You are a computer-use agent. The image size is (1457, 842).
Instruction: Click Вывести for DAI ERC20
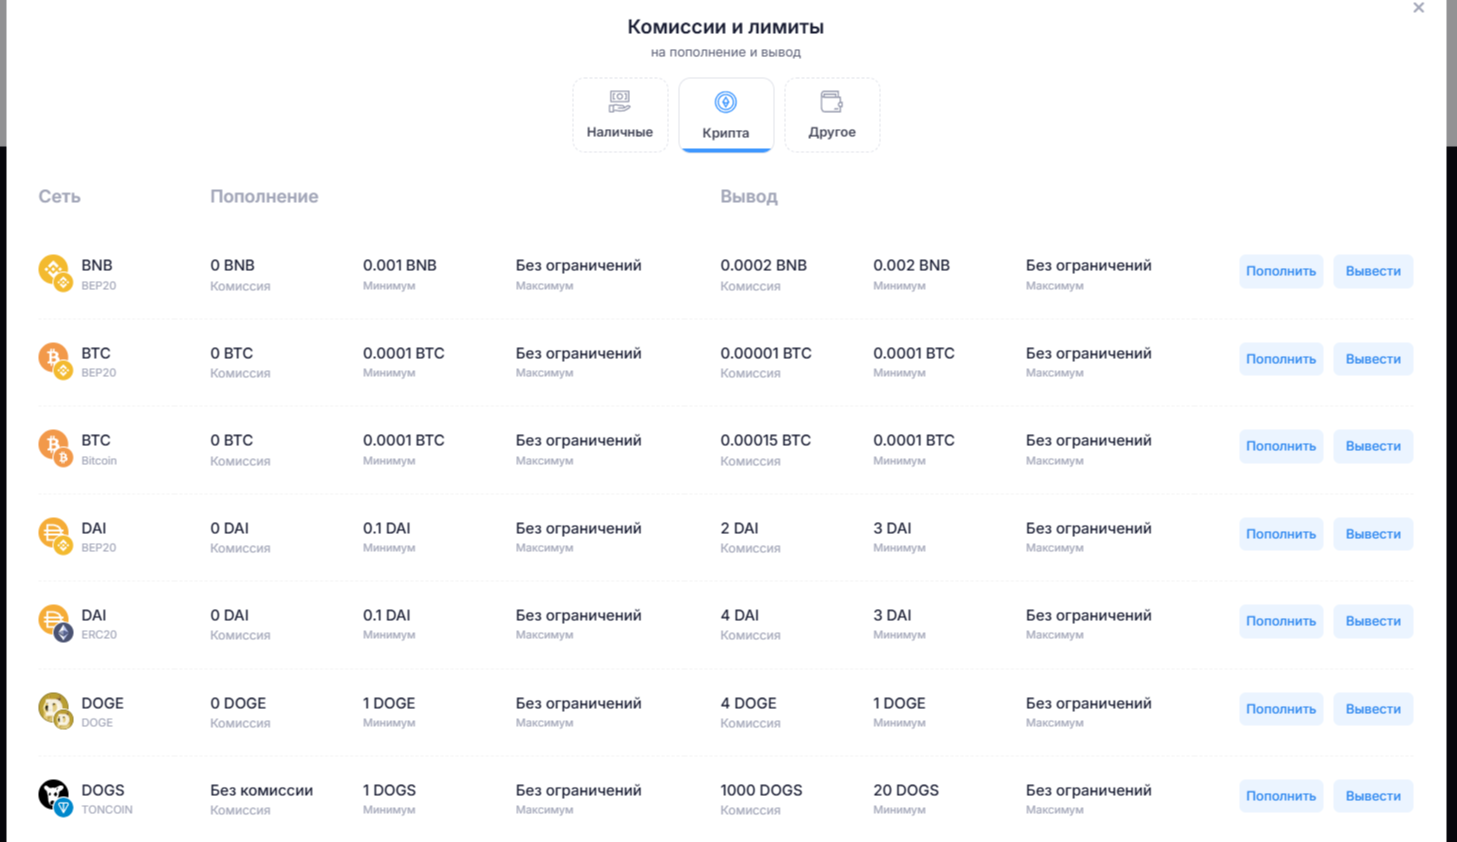click(1373, 621)
